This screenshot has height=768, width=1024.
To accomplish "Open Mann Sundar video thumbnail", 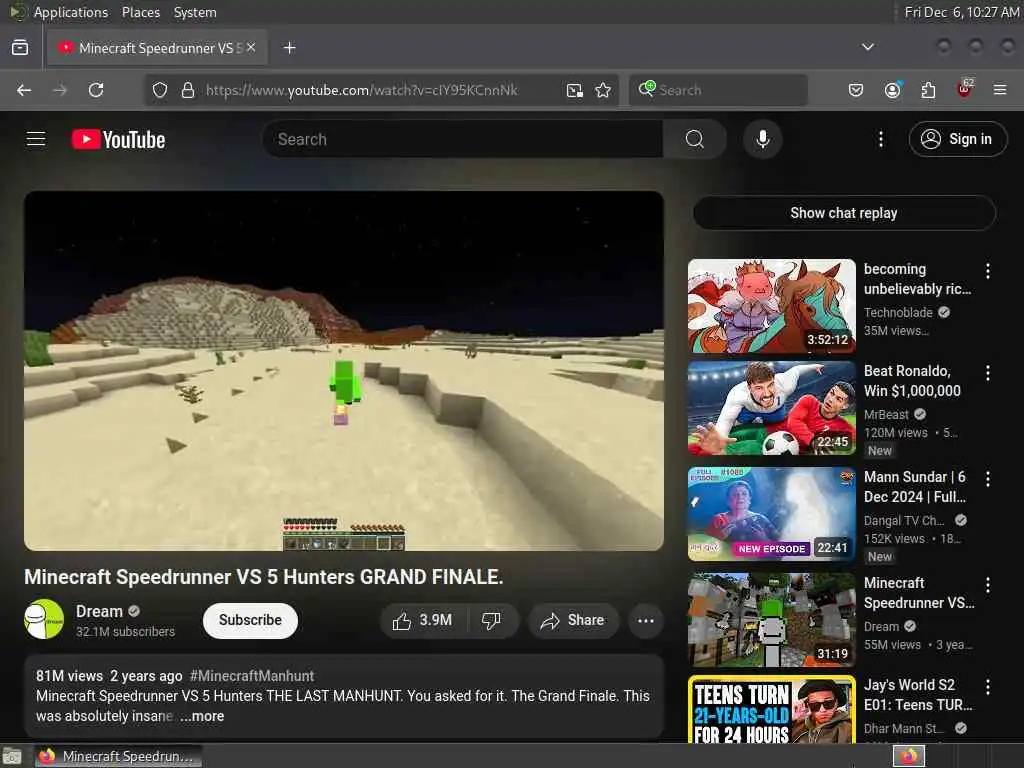I will 771,513.
